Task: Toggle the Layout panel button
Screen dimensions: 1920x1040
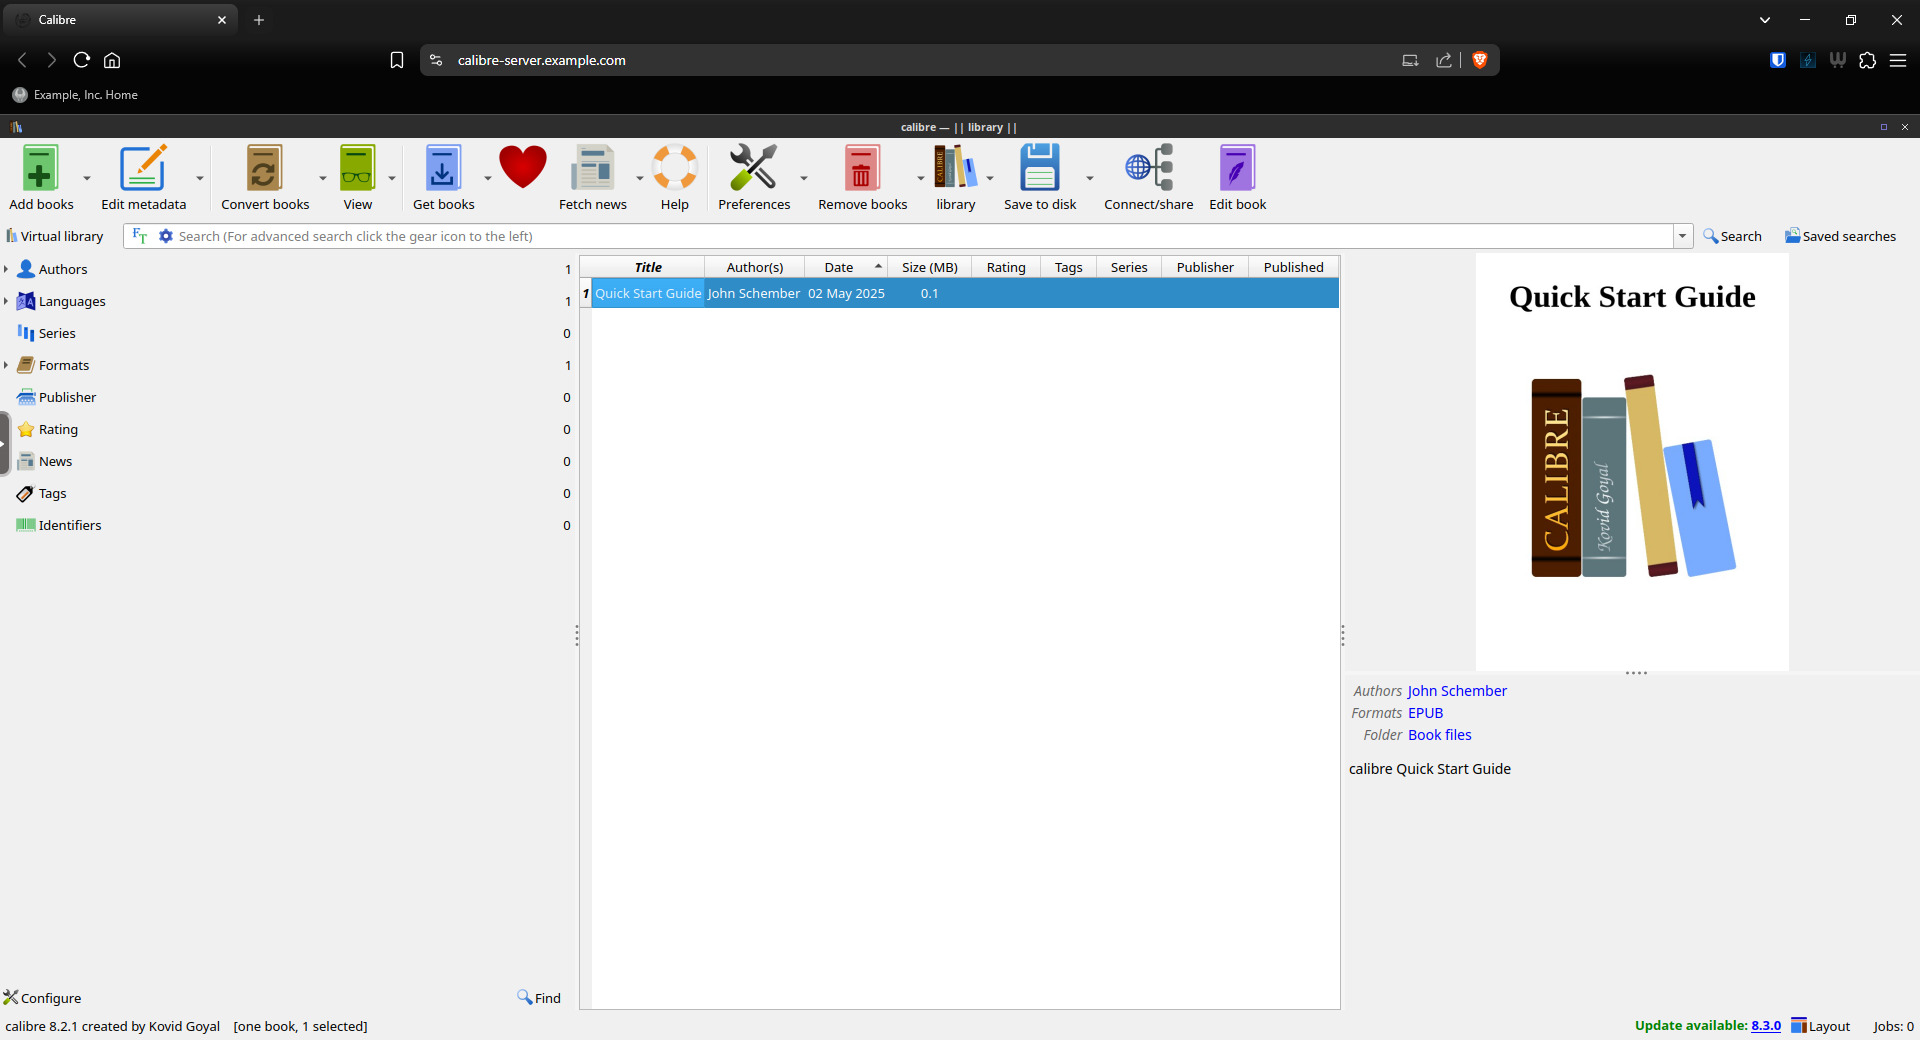Action: coord(1820,1026)
